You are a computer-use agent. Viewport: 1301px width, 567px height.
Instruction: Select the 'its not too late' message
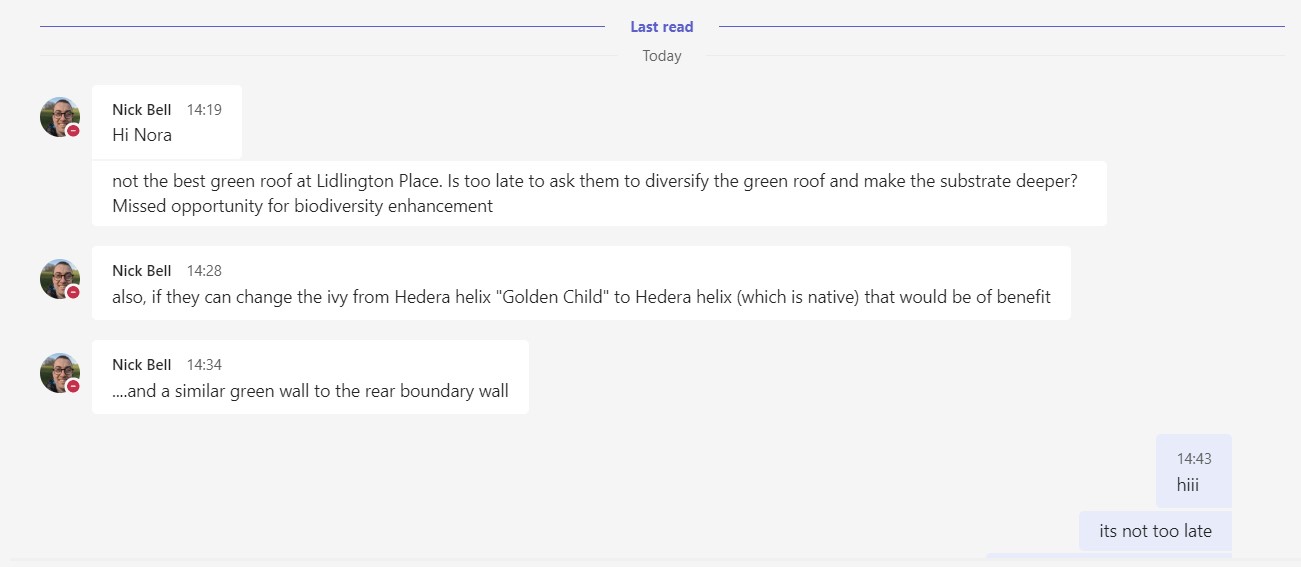click(1155, 531)
